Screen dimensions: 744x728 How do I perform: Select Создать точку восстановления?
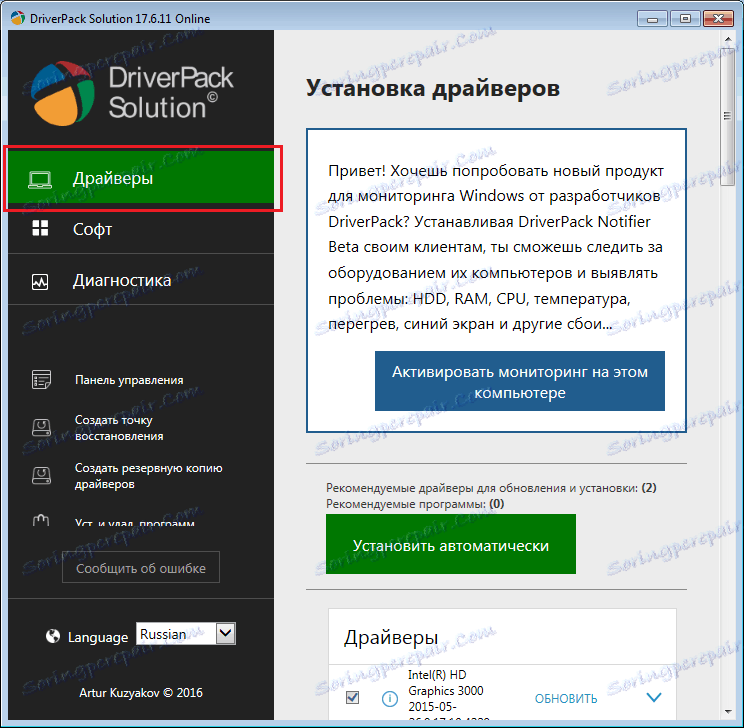(119, 428)
